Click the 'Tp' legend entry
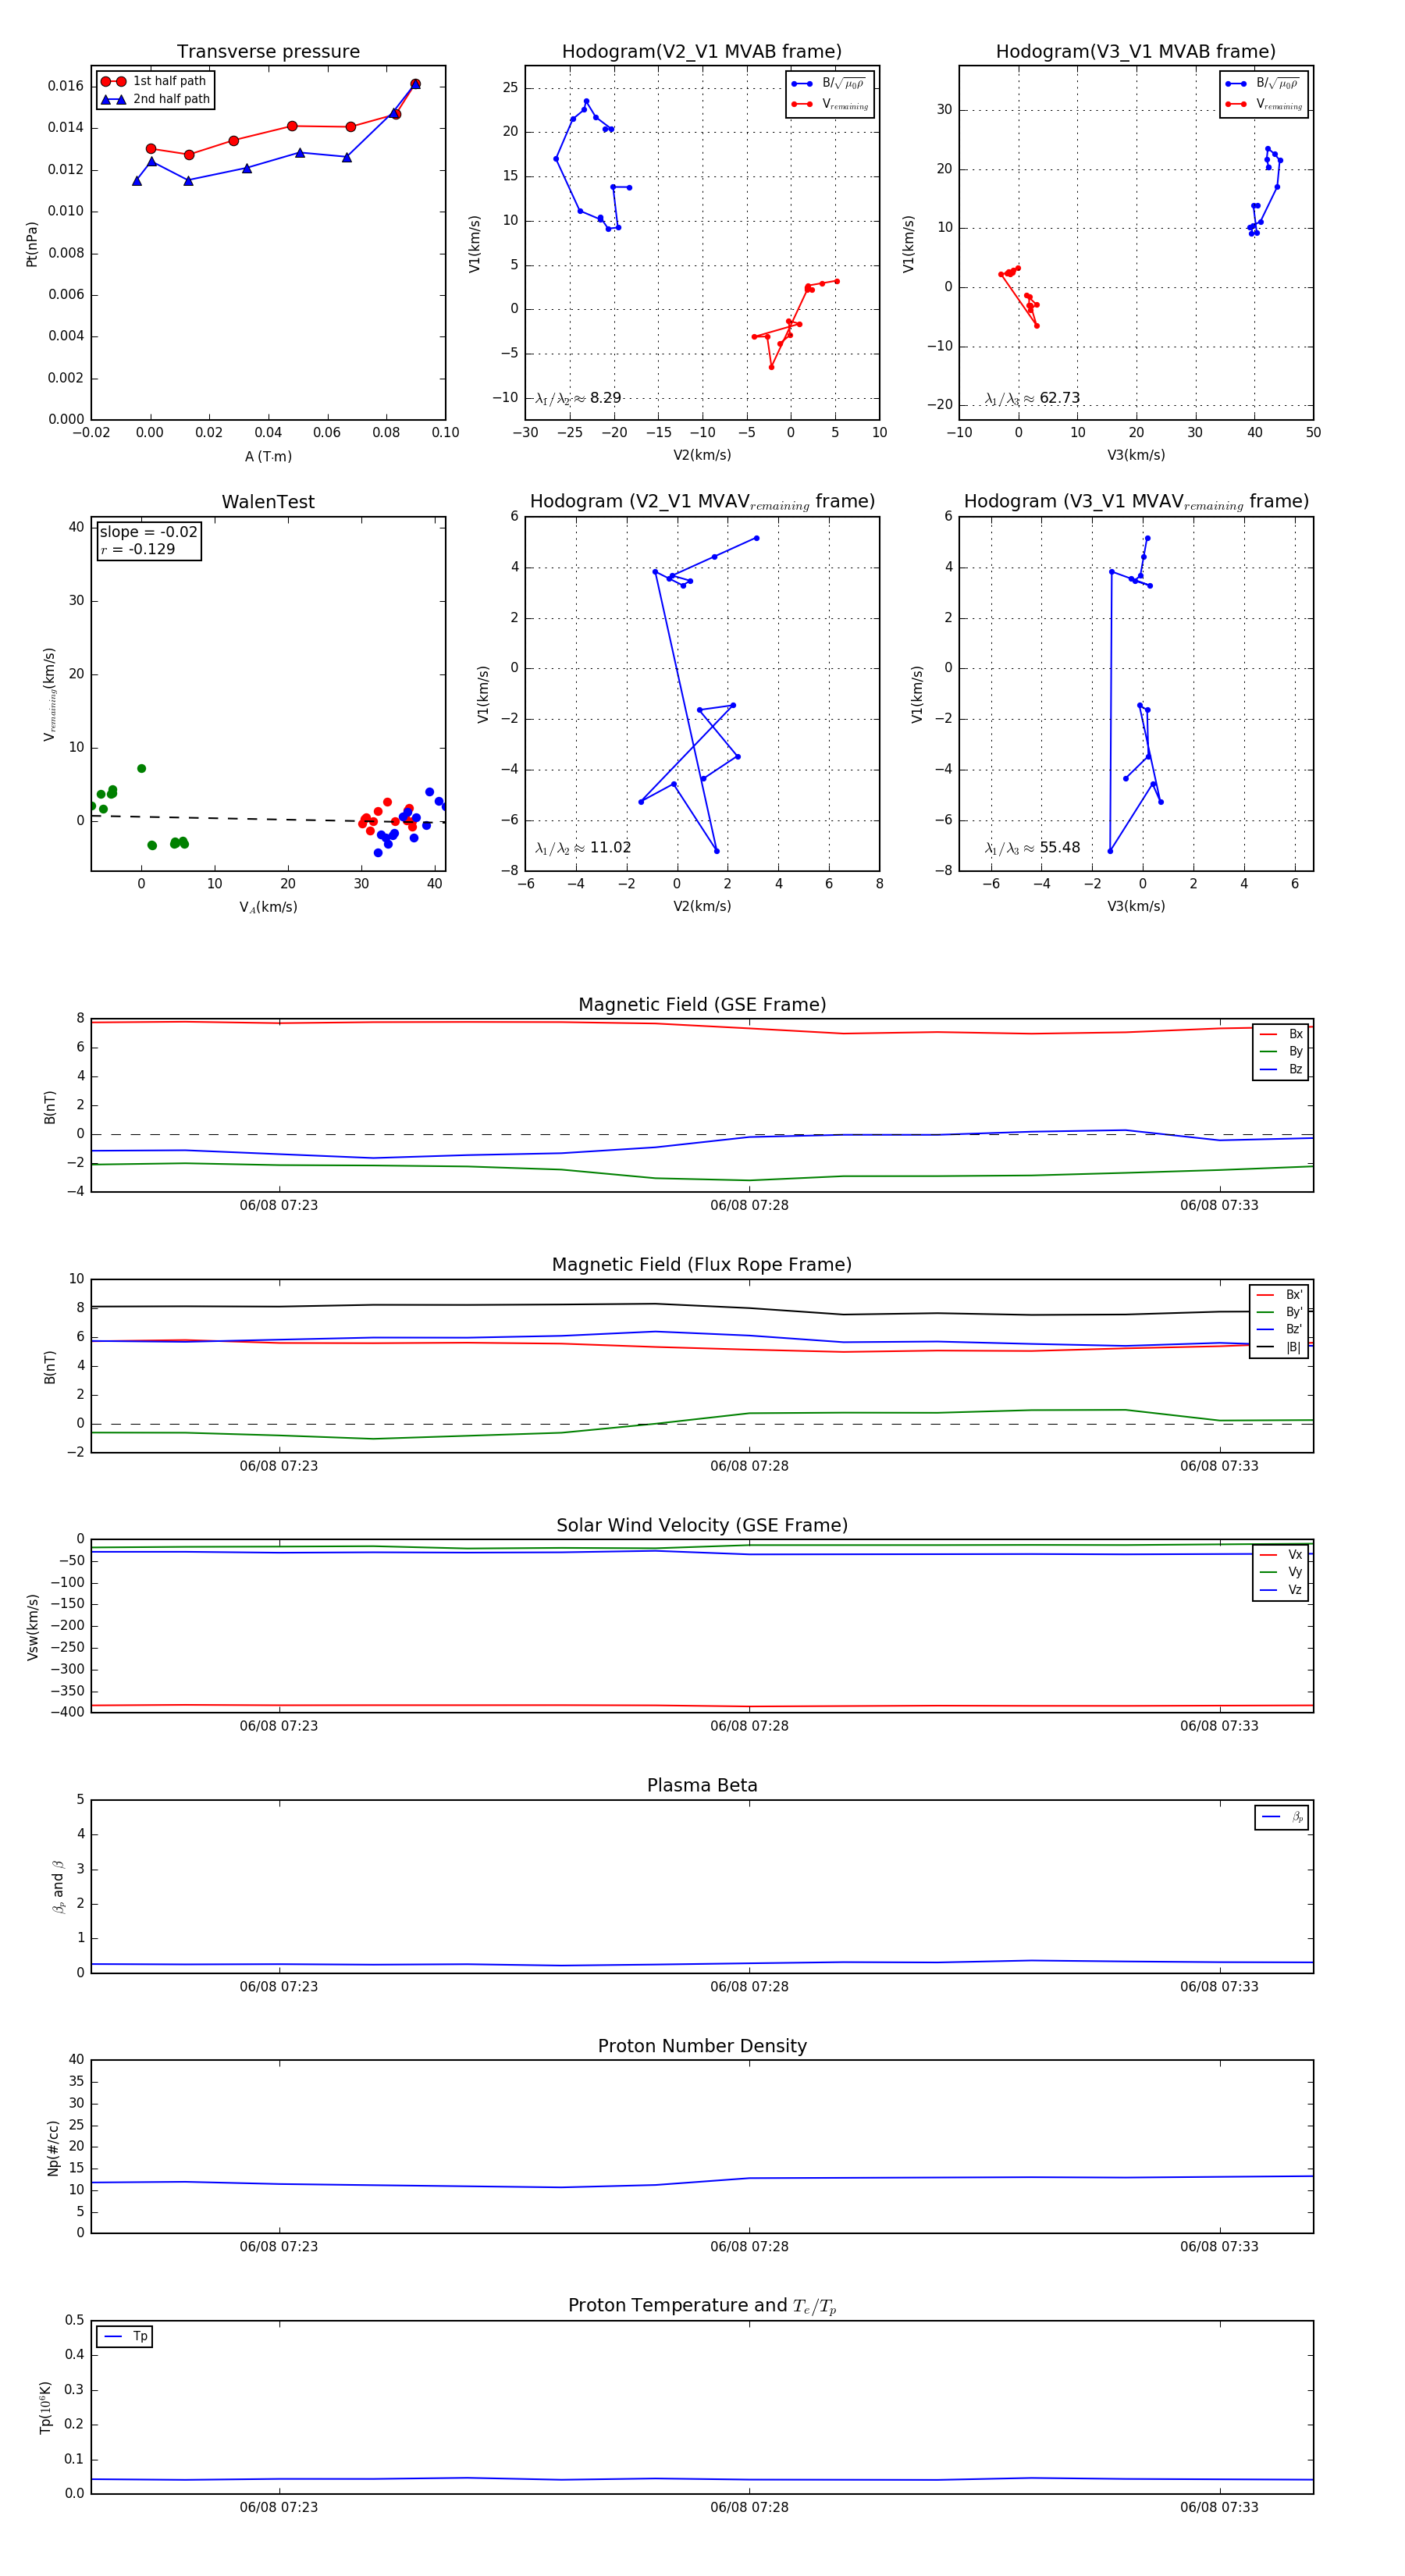Screen dimensions: 1405x2576 125,2336
